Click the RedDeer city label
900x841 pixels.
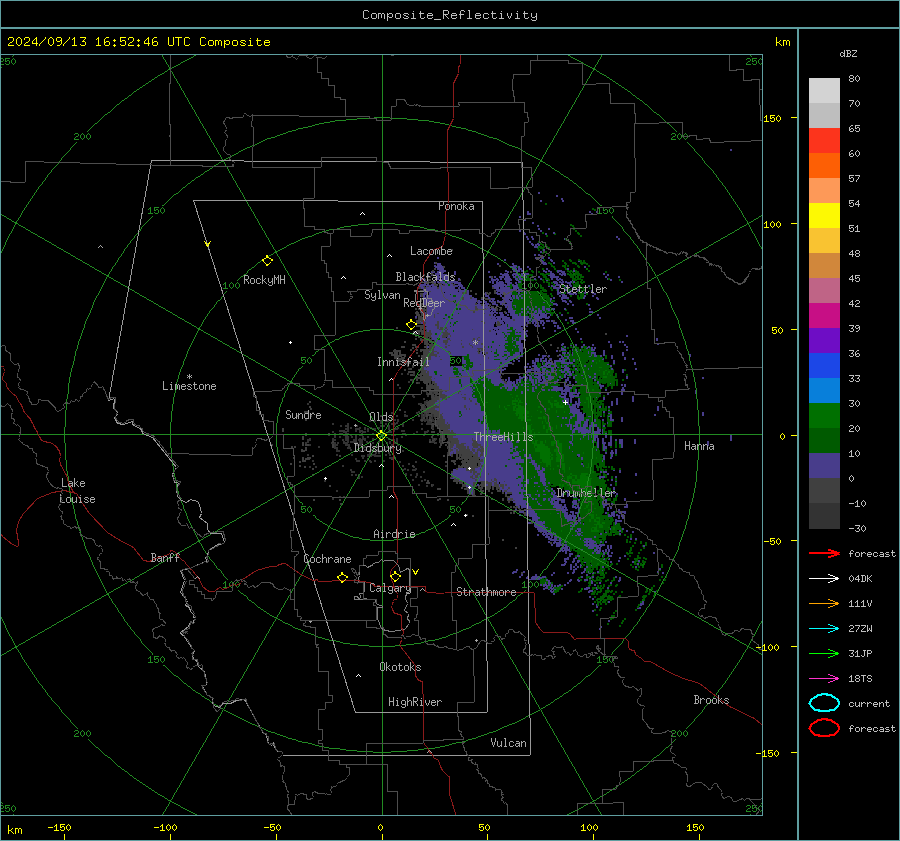coord(424,303)
